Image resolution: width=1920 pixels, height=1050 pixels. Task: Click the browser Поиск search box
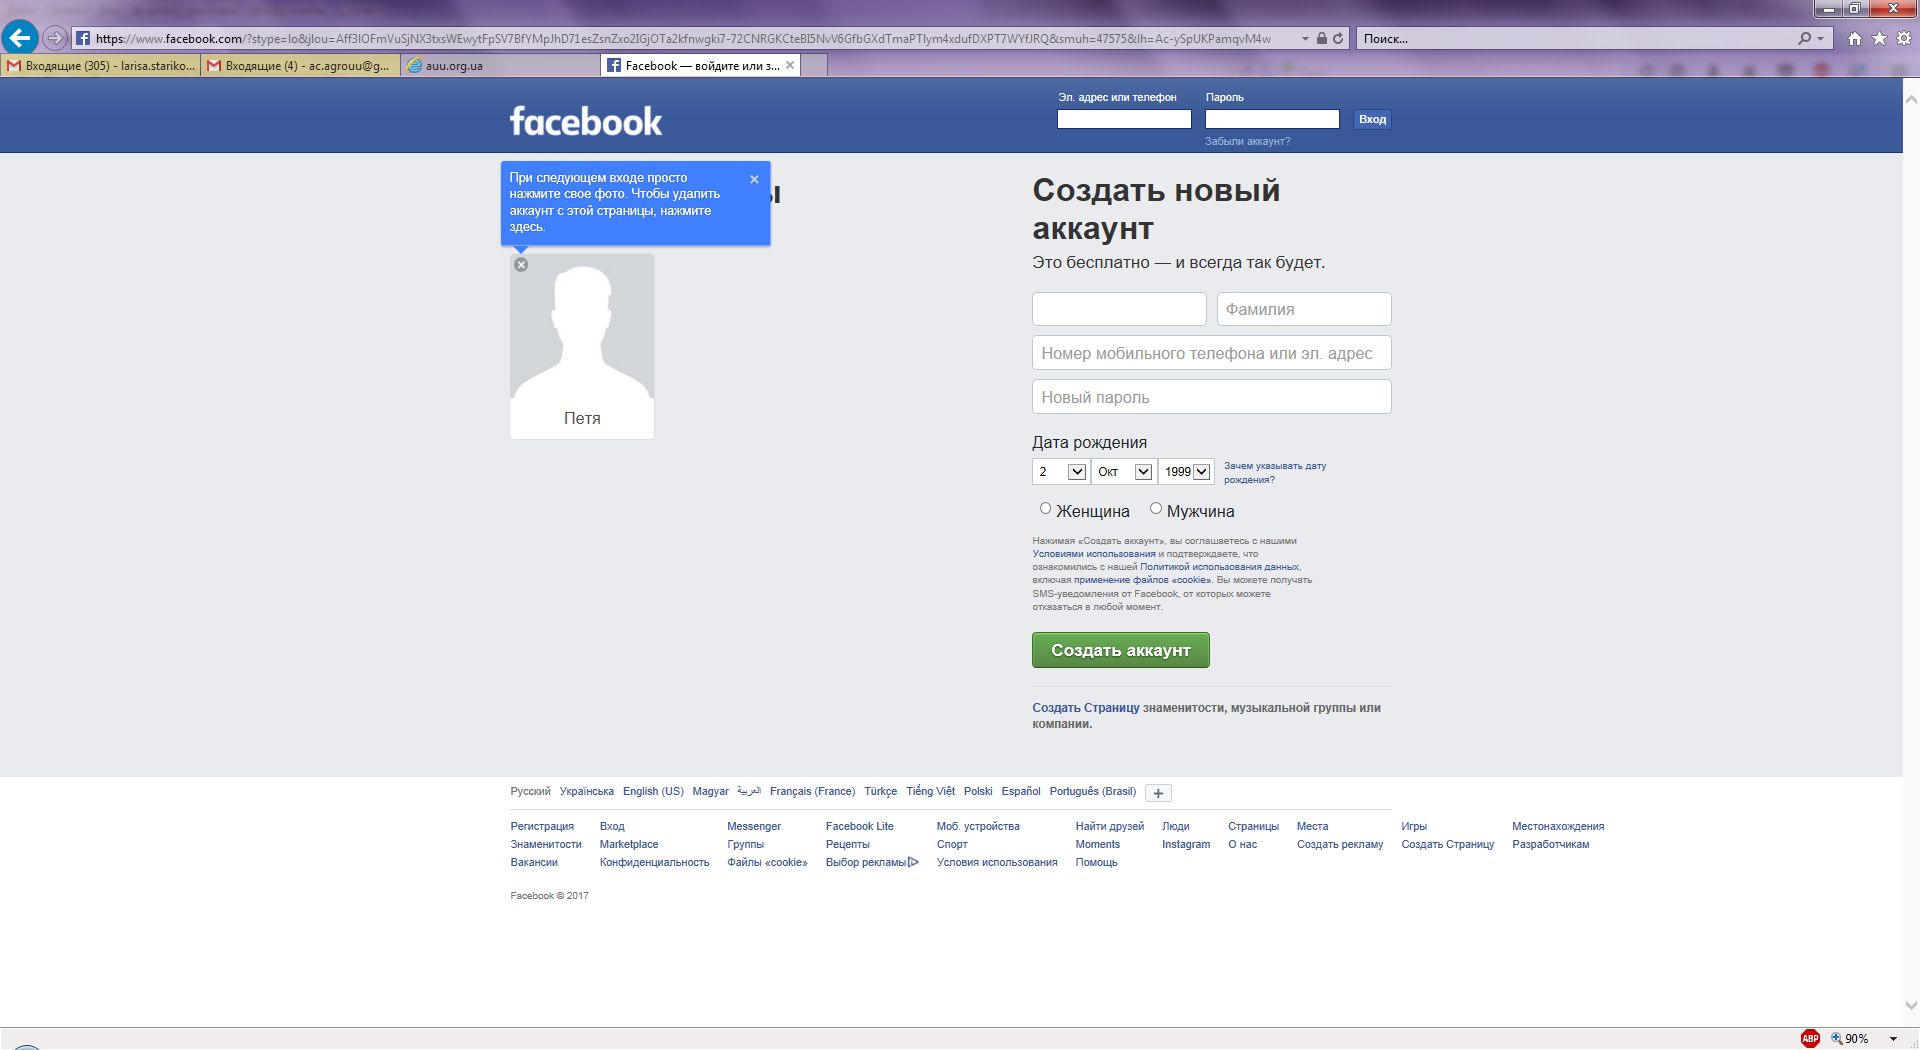1575,38
